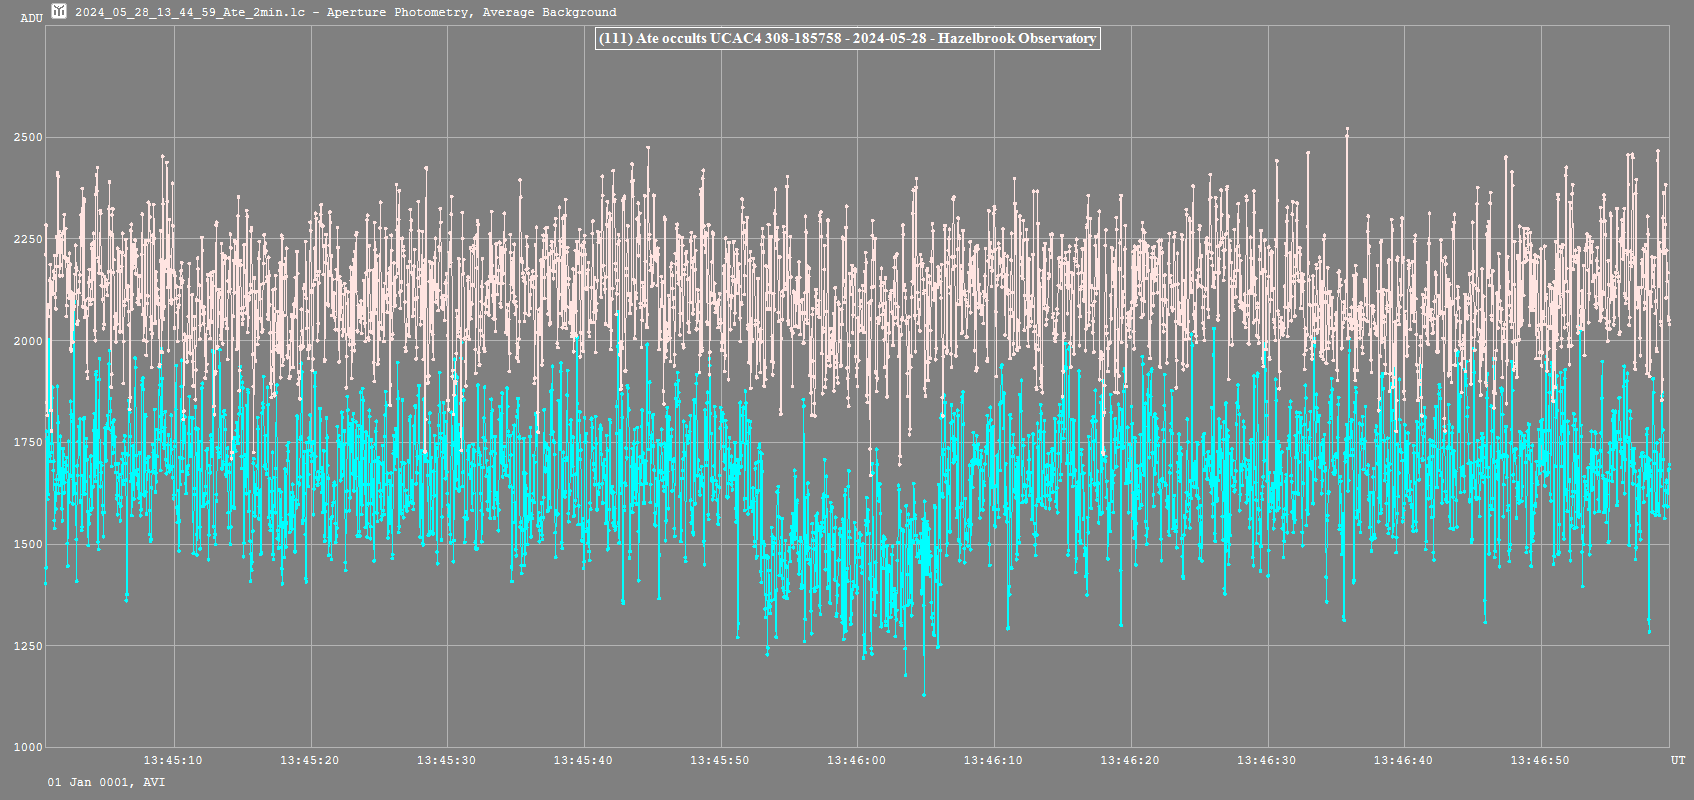Click the 1250 Y-axis value

tap(28, 646)
